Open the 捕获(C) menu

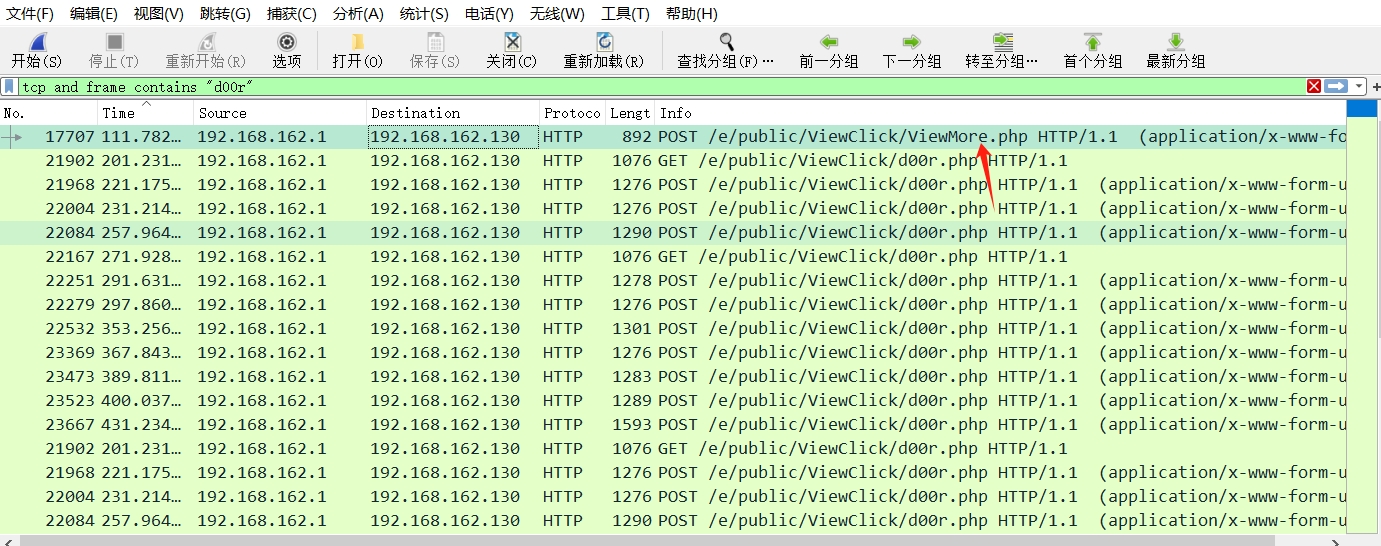point(292,14)
